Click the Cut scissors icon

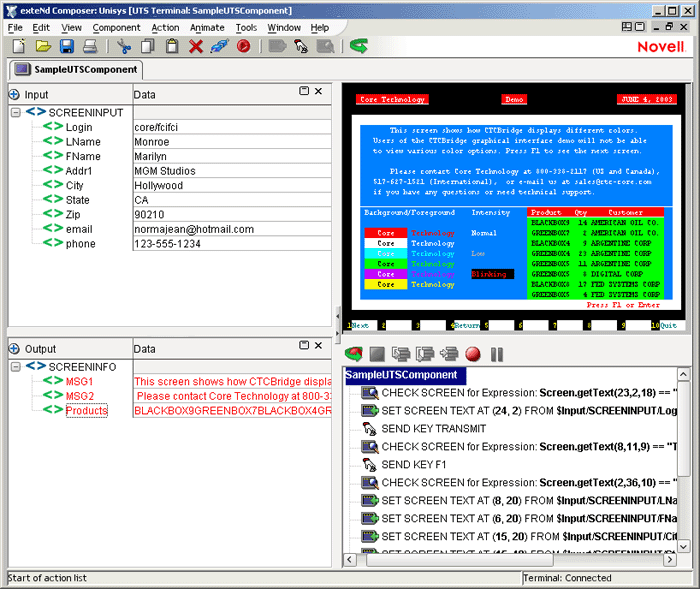coord(125,46)
